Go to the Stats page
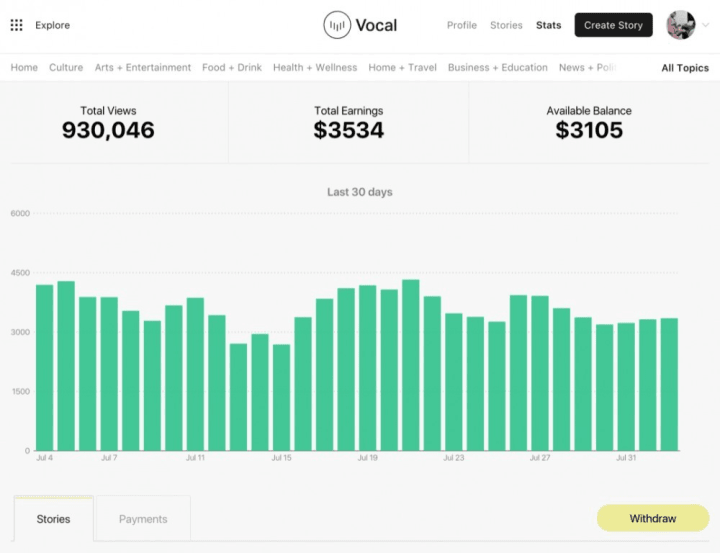720x553 pixels. point(548,25)
